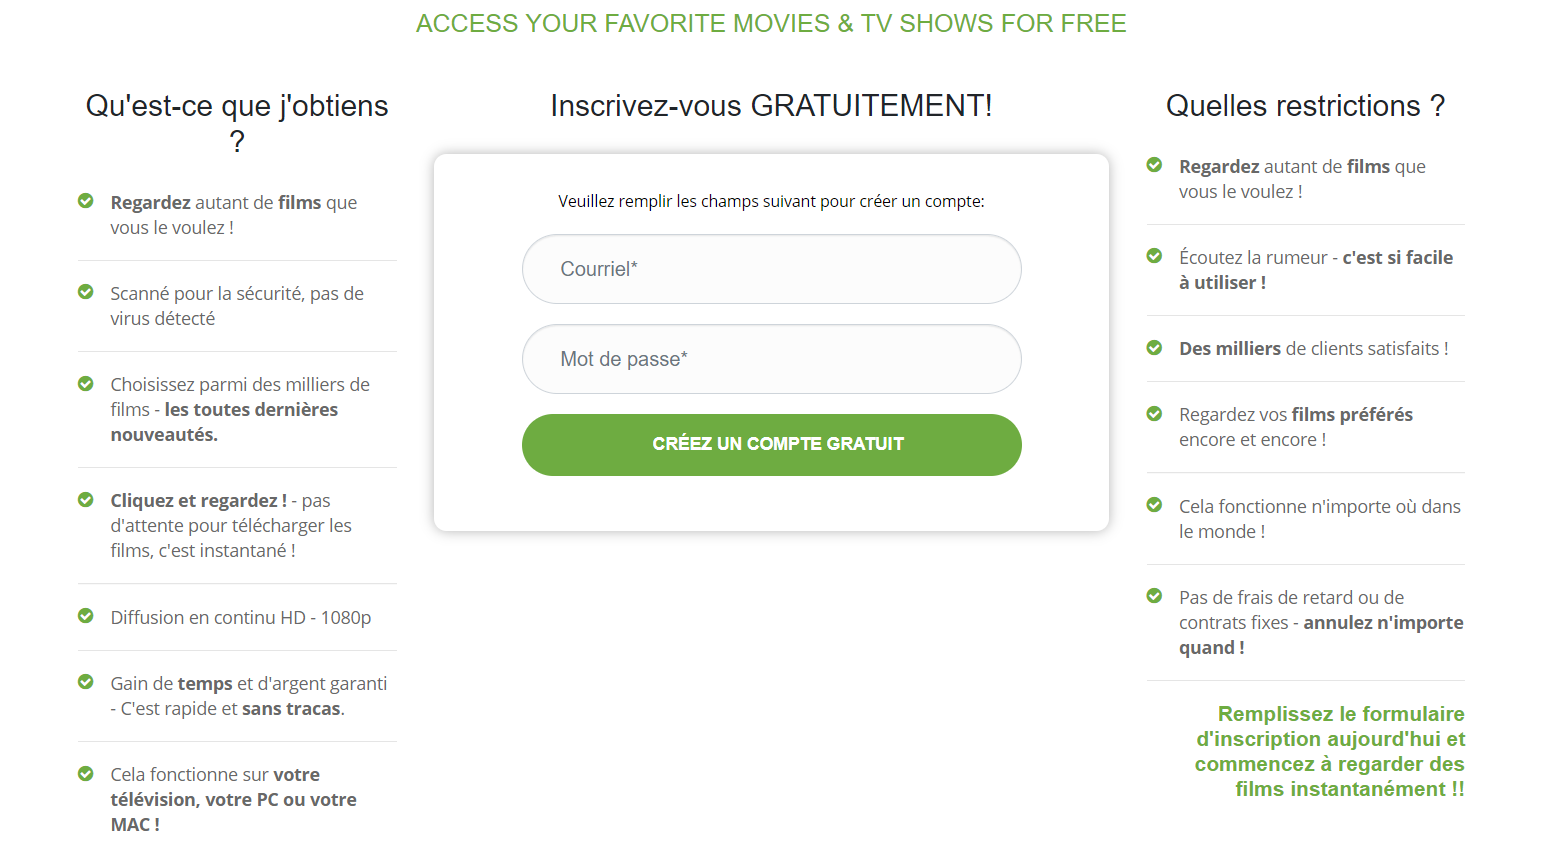Click the green 'Access your favorite movies' headline
This screenshot has height=856, width=1553.
(x=771, y=23)
